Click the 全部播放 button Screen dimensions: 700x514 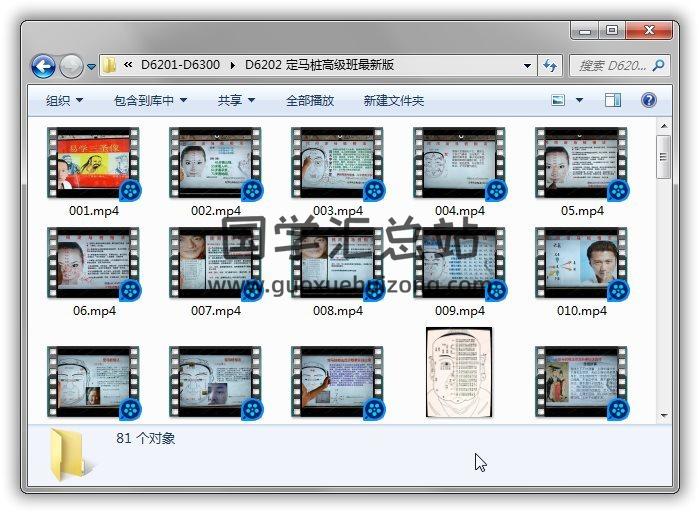(310, 100)
